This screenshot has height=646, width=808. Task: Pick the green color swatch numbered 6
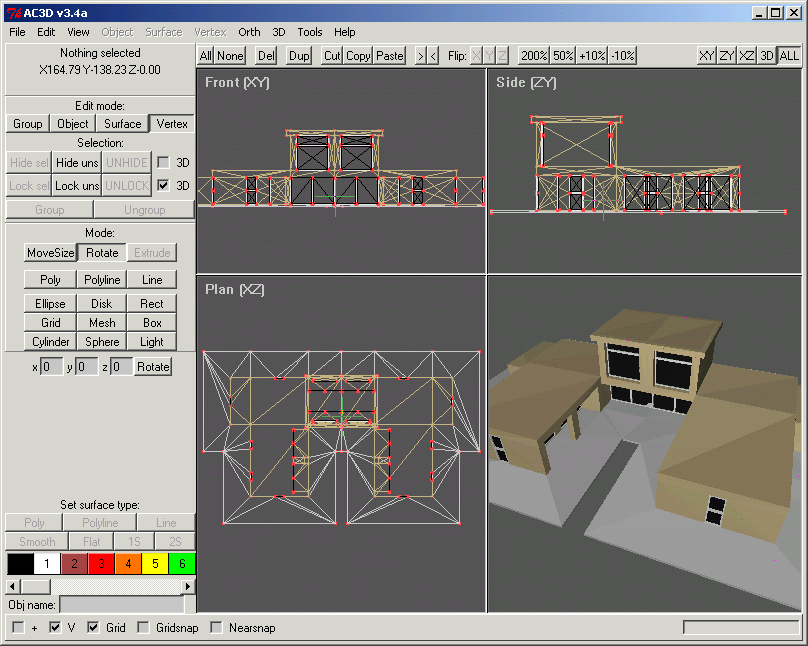coord(182,564)
